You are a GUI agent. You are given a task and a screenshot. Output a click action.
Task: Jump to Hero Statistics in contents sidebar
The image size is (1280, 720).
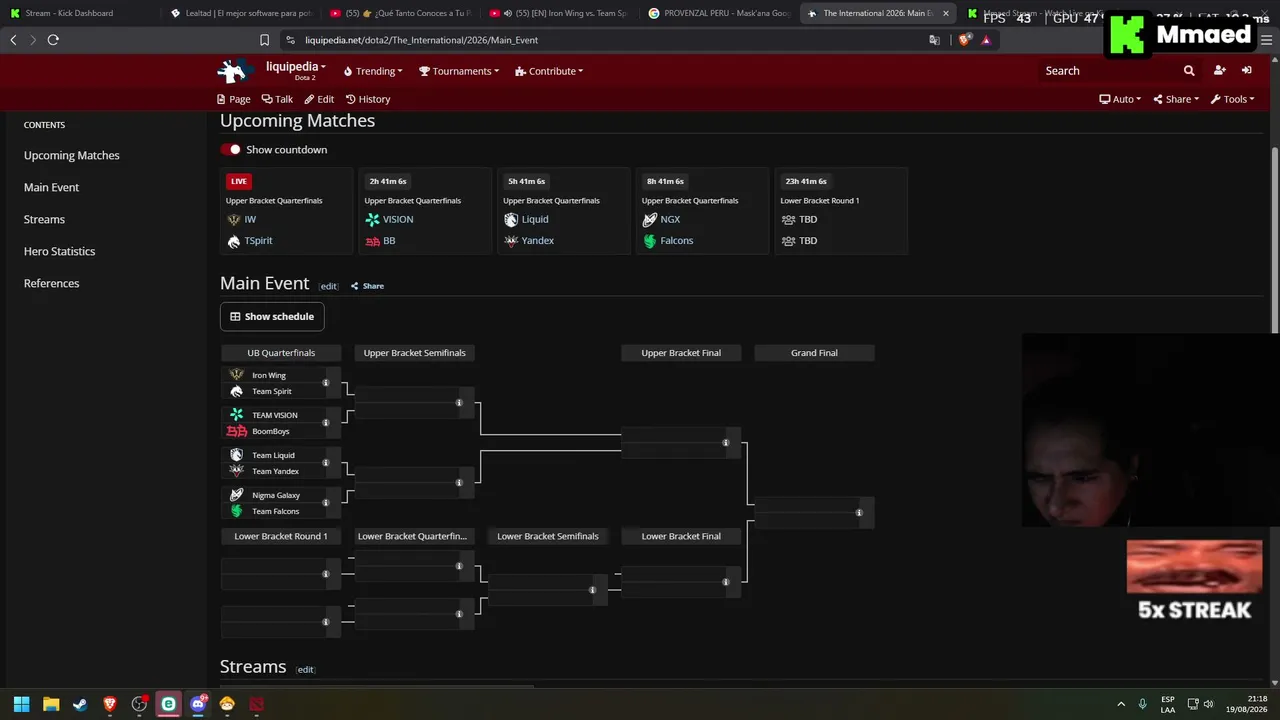[x=60, y=252]
